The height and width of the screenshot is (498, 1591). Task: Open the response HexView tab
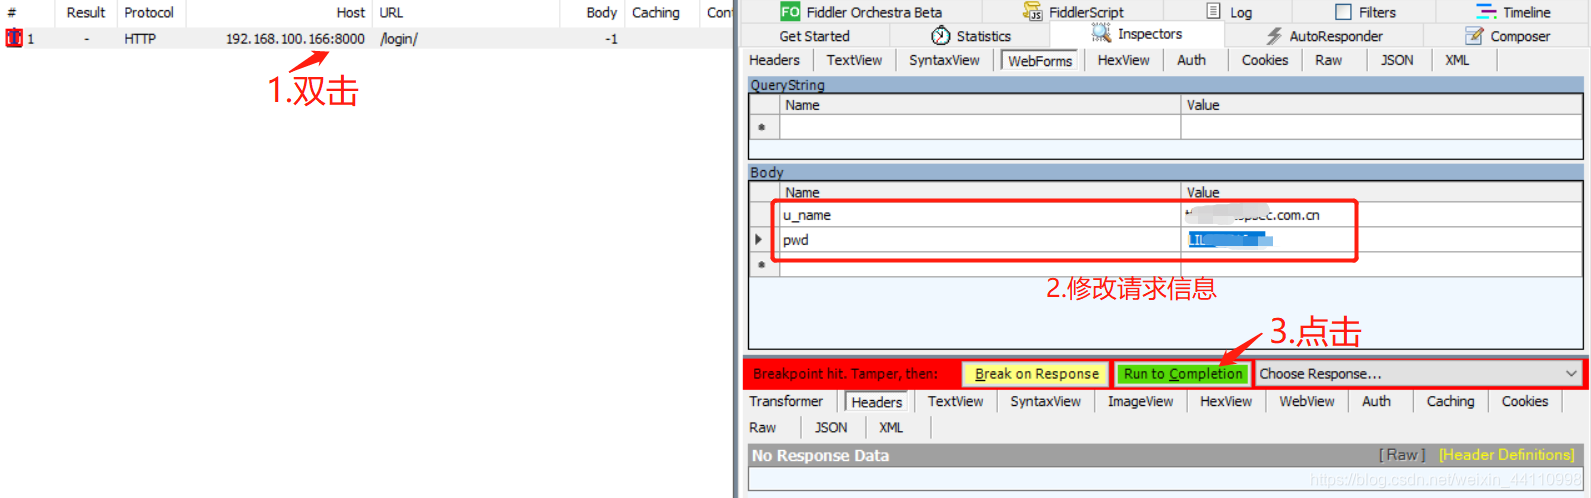(x=1226, y=401)
